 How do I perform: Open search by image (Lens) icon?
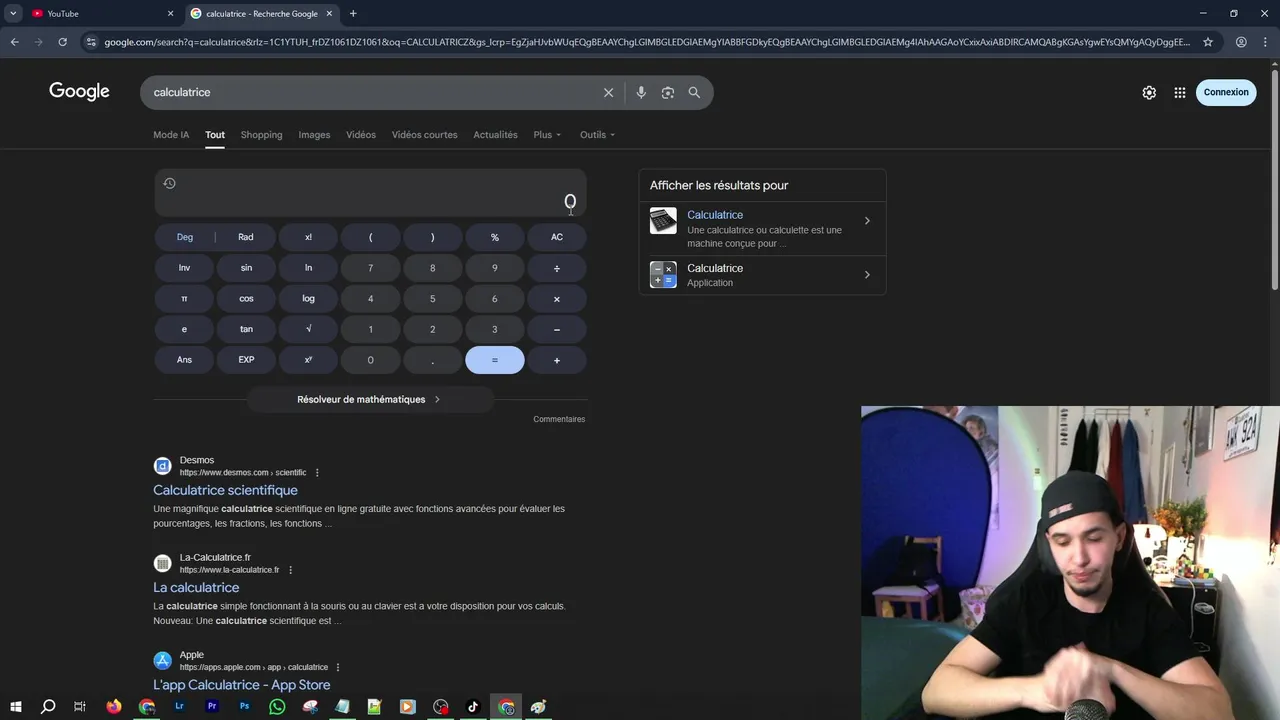[x=668, y=92]
